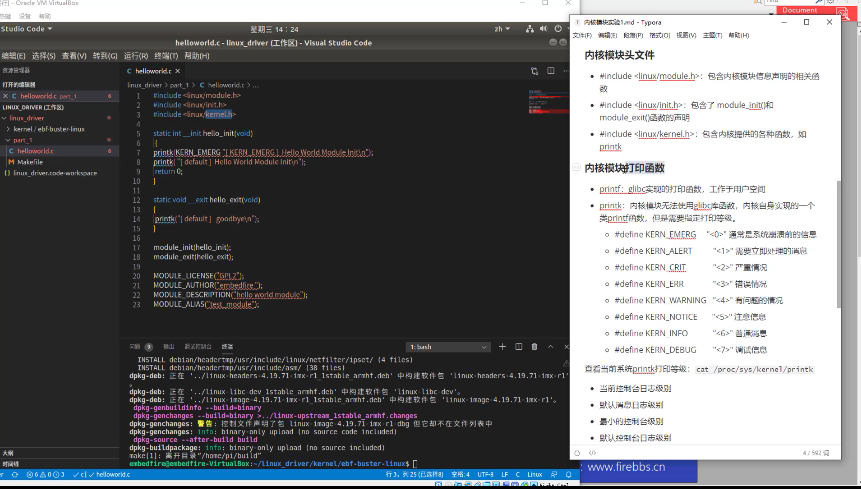
Task: Collapse the part_1 folder
Action: pyautogui.click(x=23, y=139)
